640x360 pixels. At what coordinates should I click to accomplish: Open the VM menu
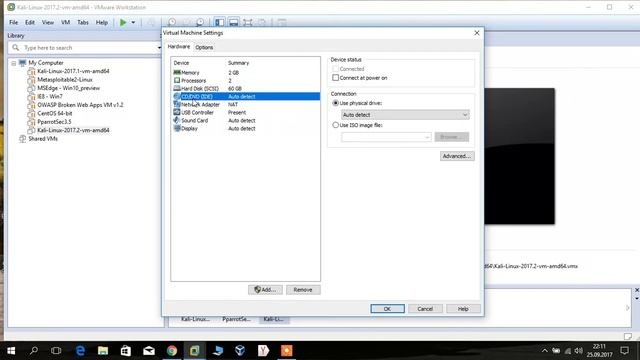(65, 22)
